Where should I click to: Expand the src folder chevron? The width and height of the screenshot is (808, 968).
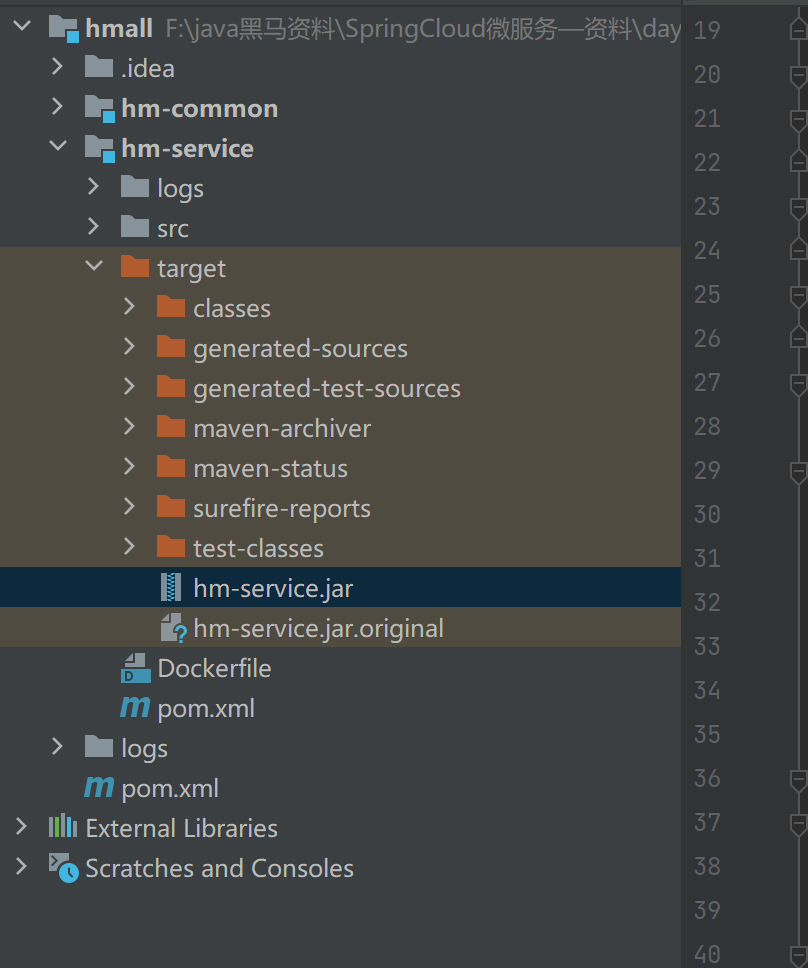[93, 226]
